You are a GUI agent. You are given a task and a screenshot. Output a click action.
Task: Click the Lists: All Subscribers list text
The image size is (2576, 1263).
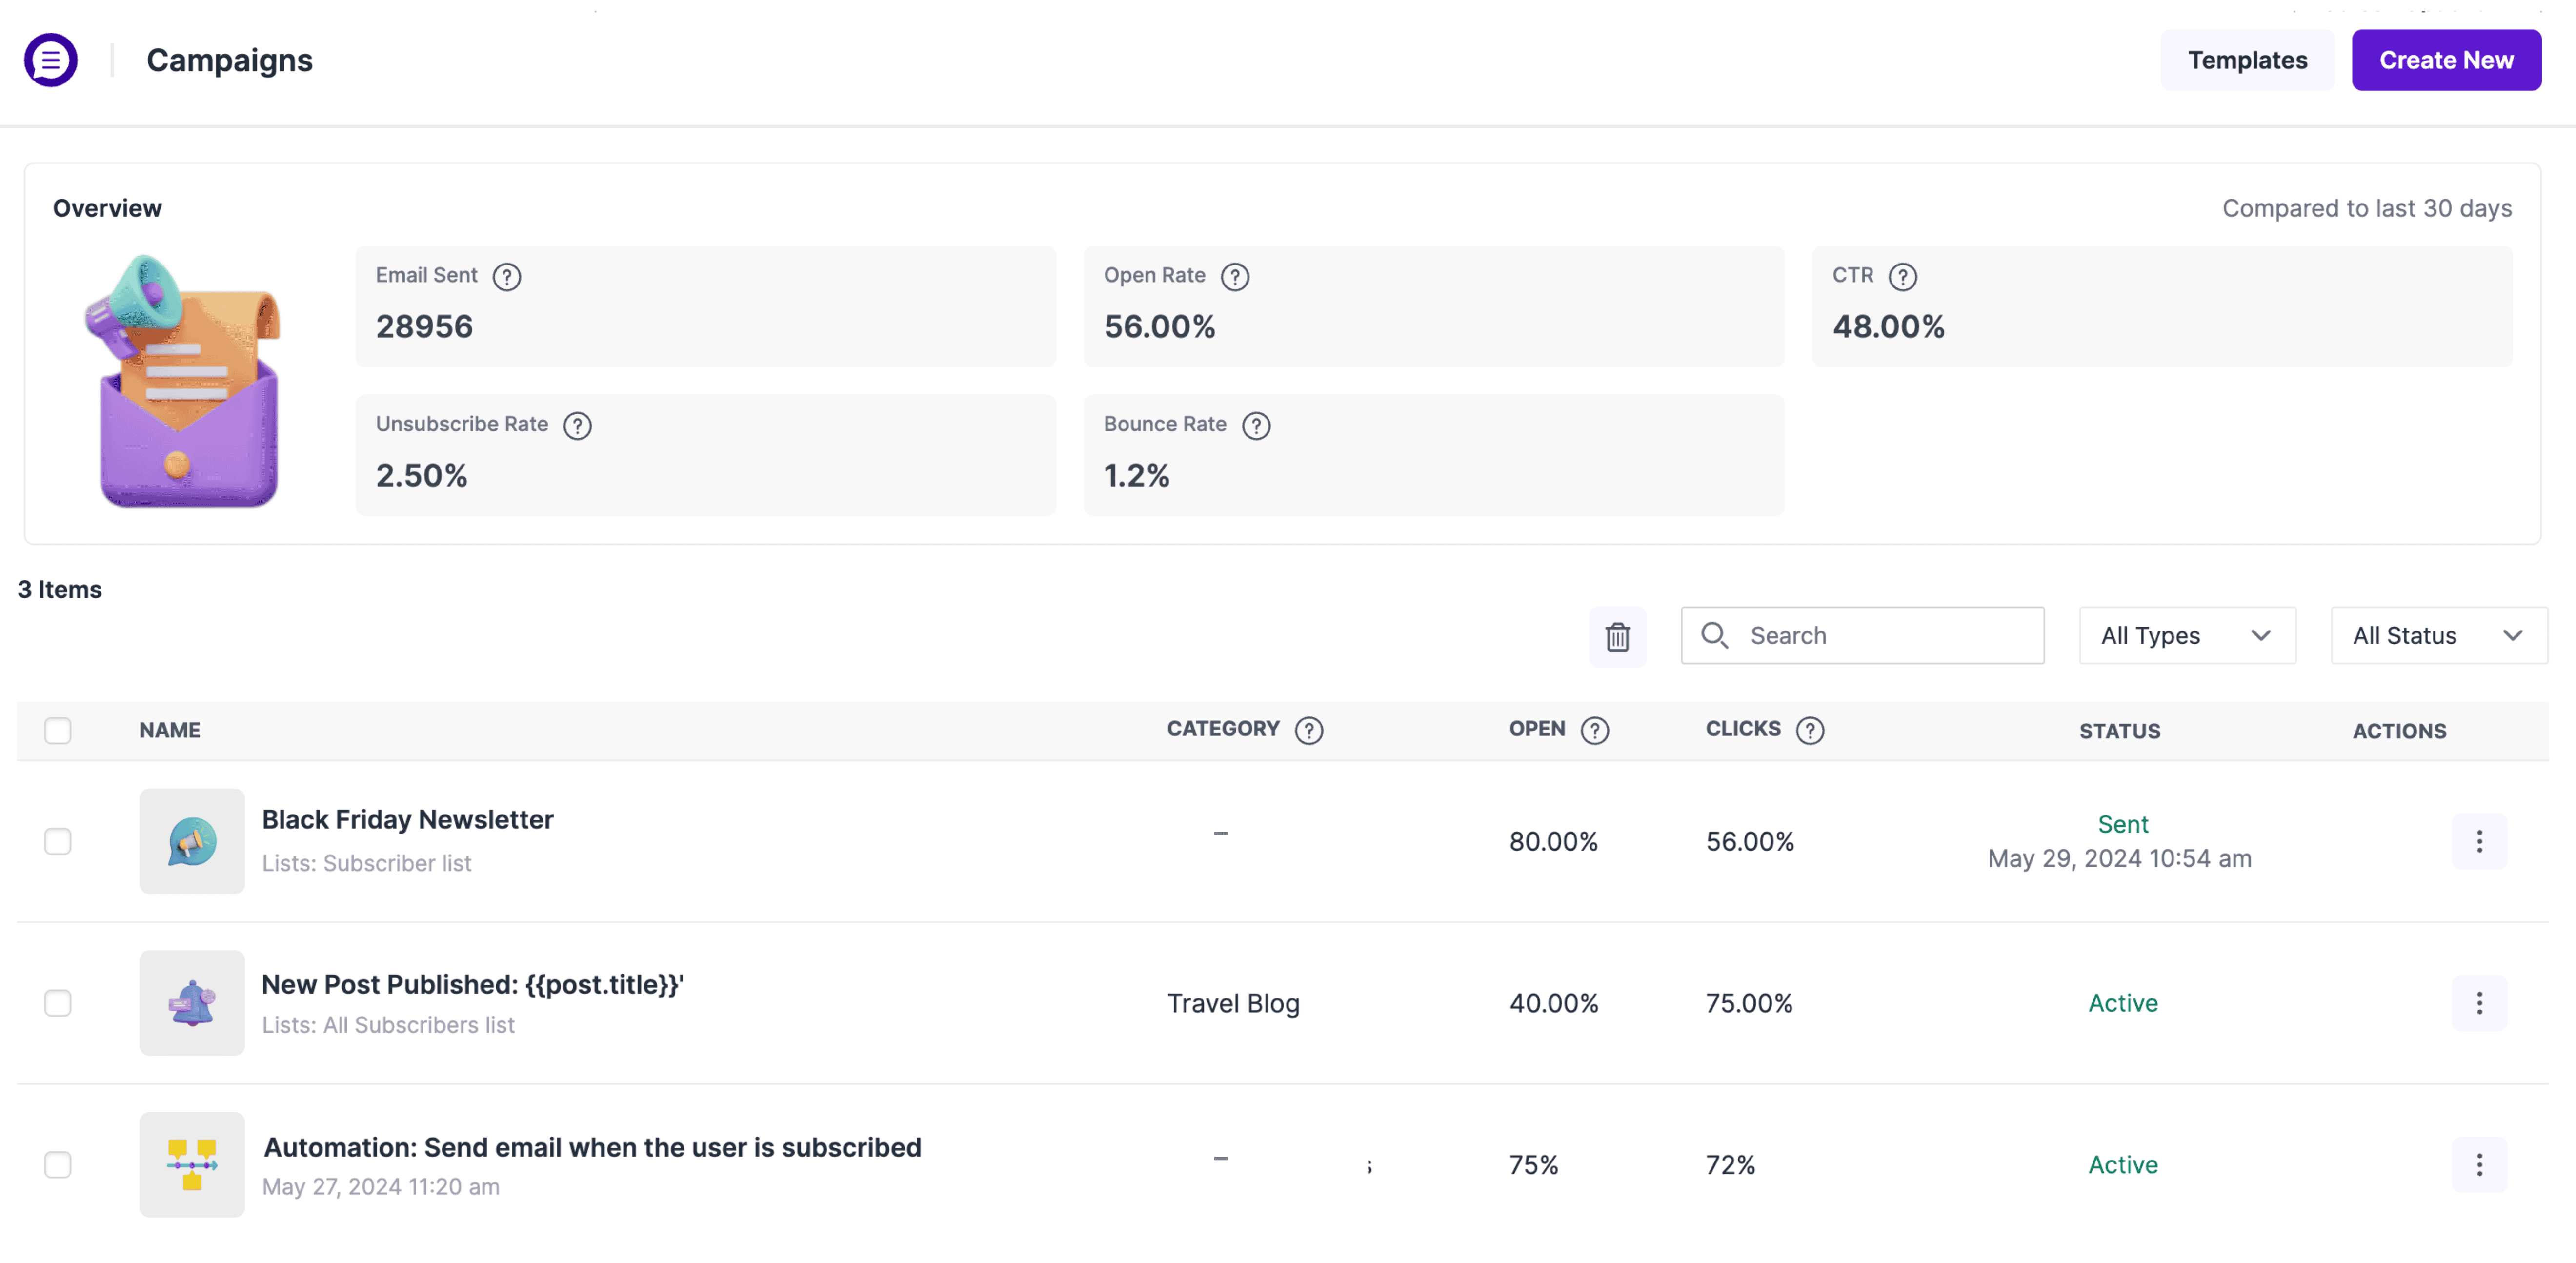(388, 1025)
